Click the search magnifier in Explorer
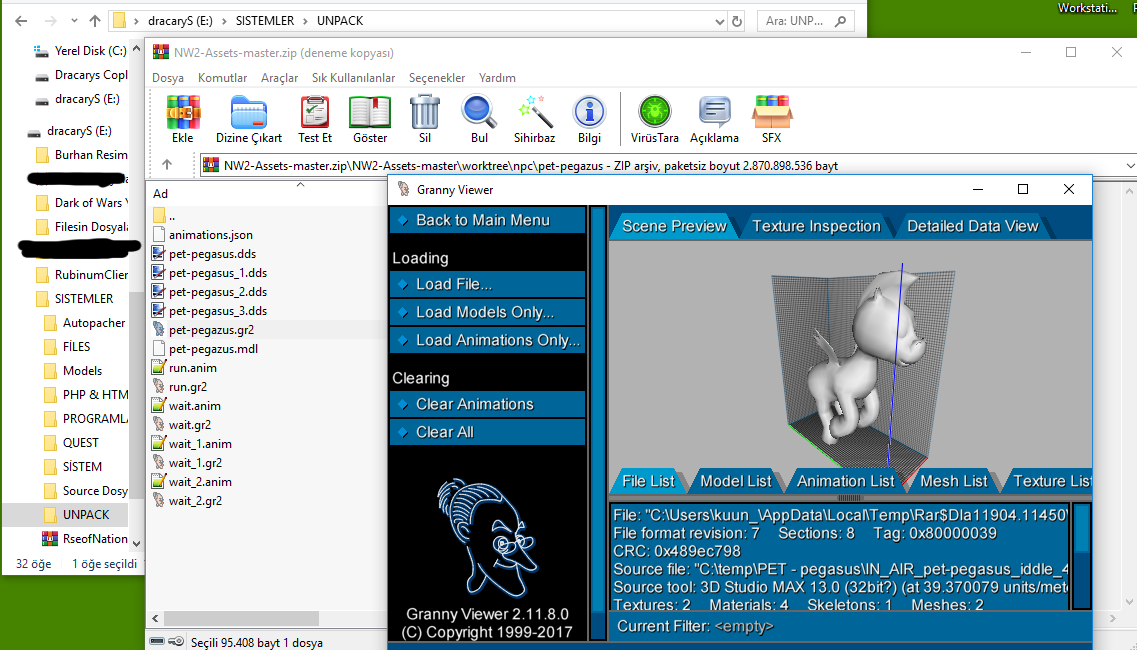 840,21
